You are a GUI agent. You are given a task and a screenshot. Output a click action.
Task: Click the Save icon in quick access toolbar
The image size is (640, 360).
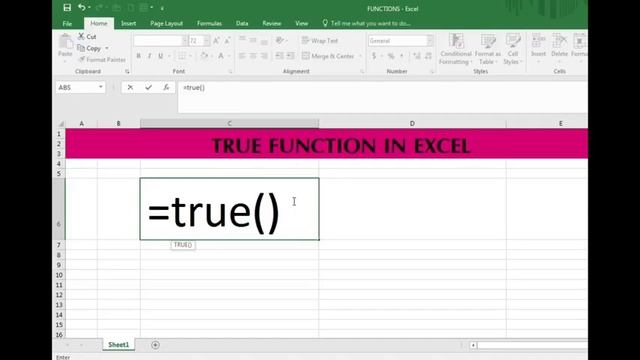(x=67, y=8)
